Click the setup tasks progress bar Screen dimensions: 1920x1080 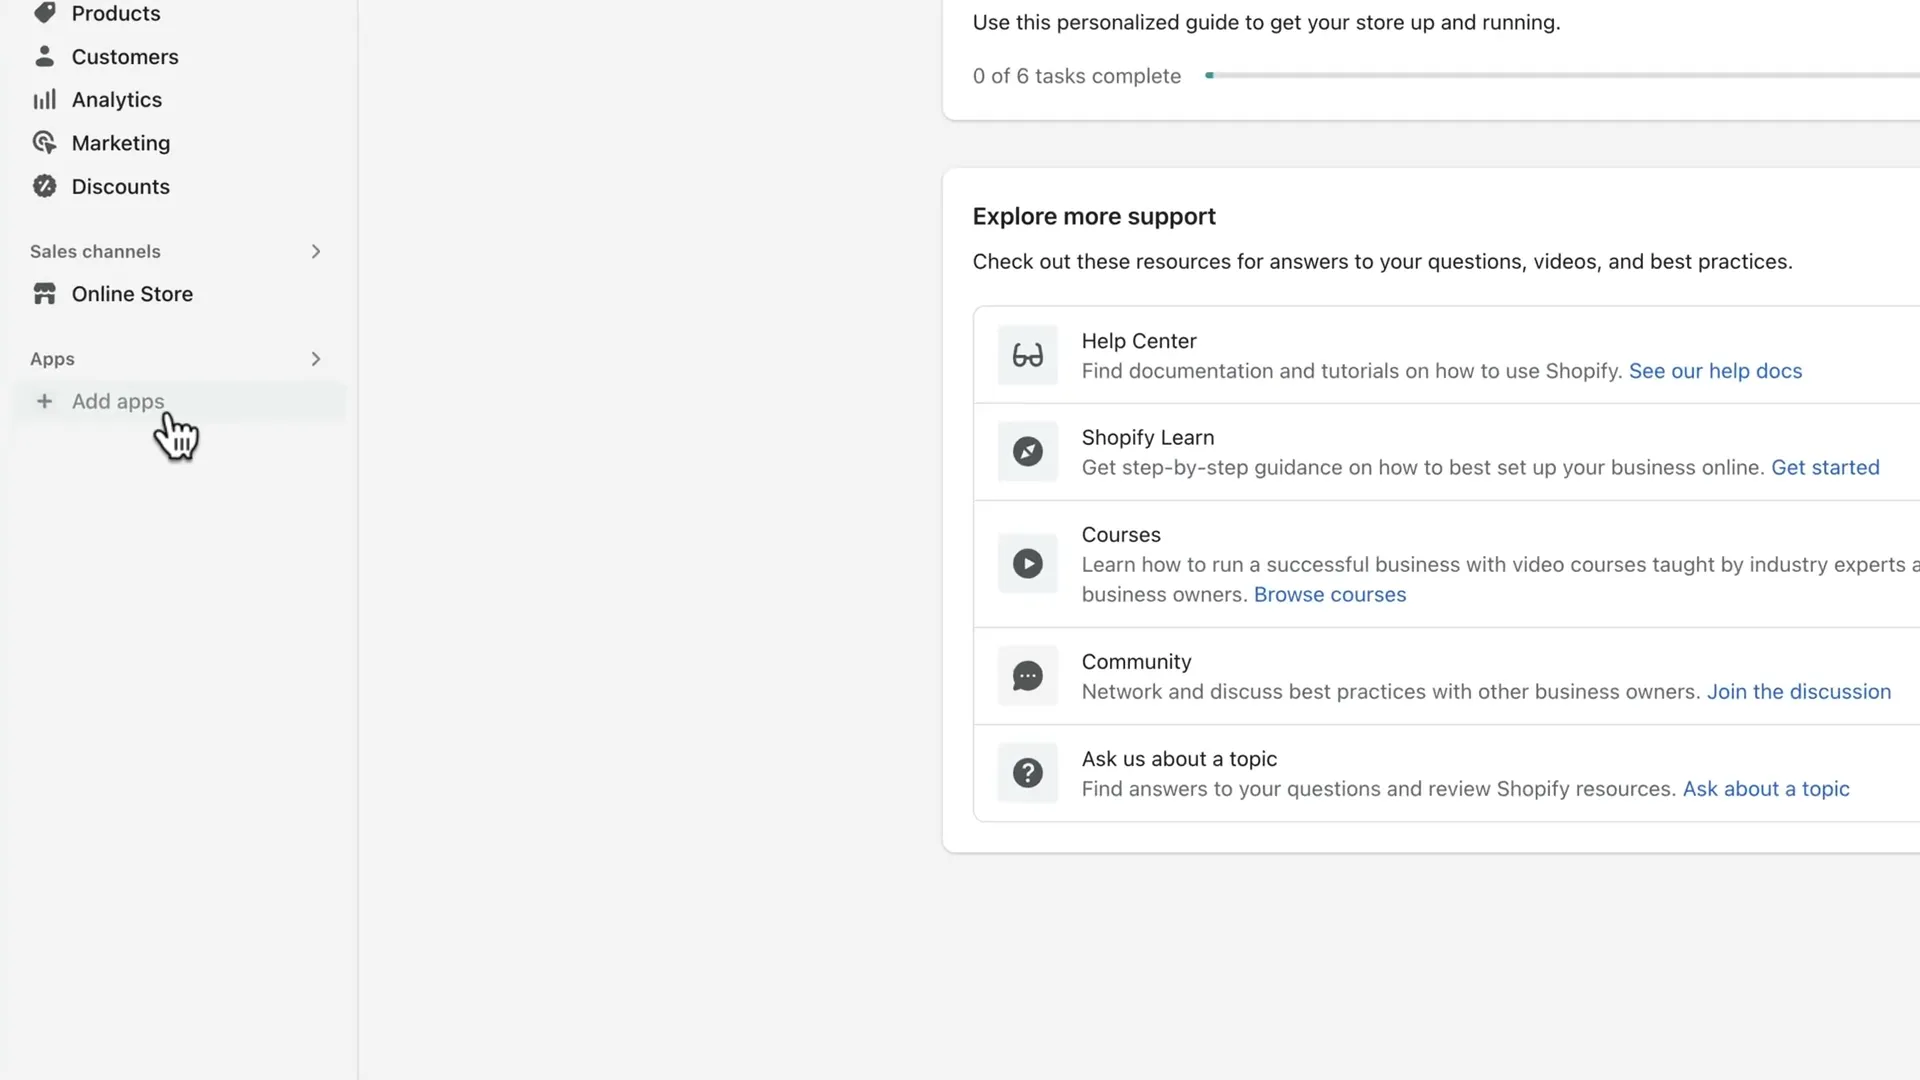tap(1562, 75)
